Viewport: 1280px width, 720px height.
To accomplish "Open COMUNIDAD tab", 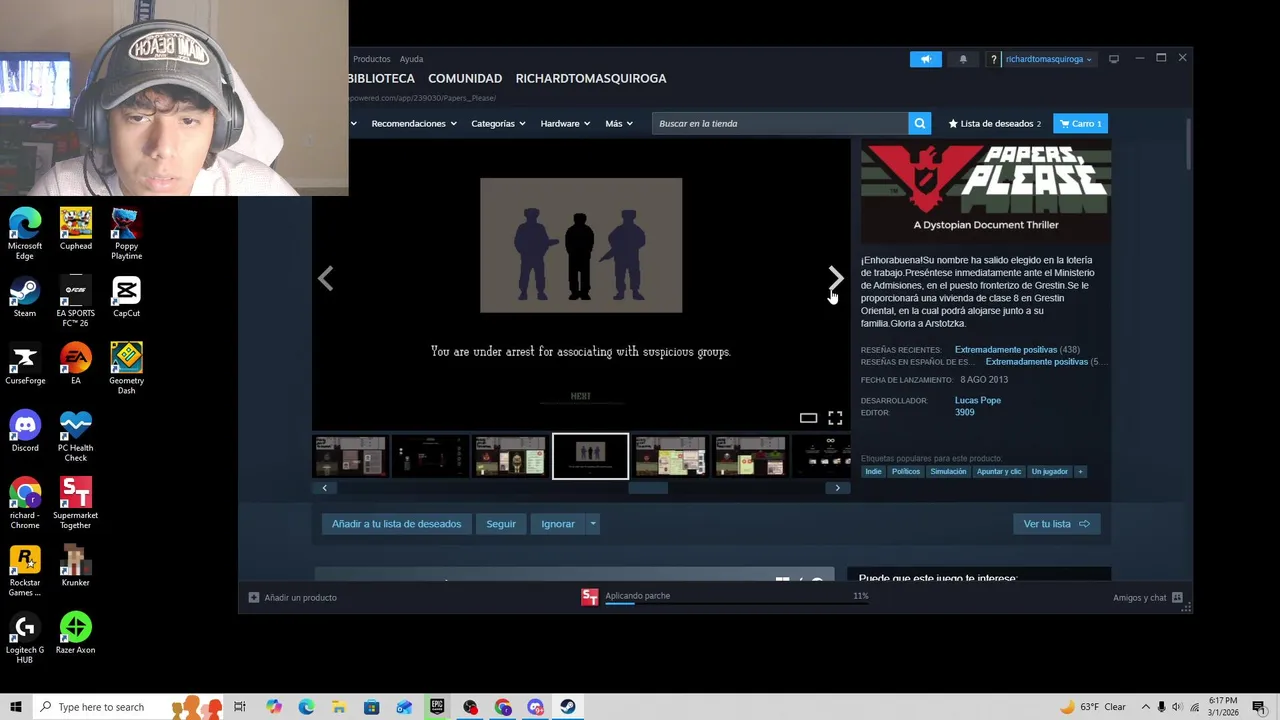I will point(465,78).
